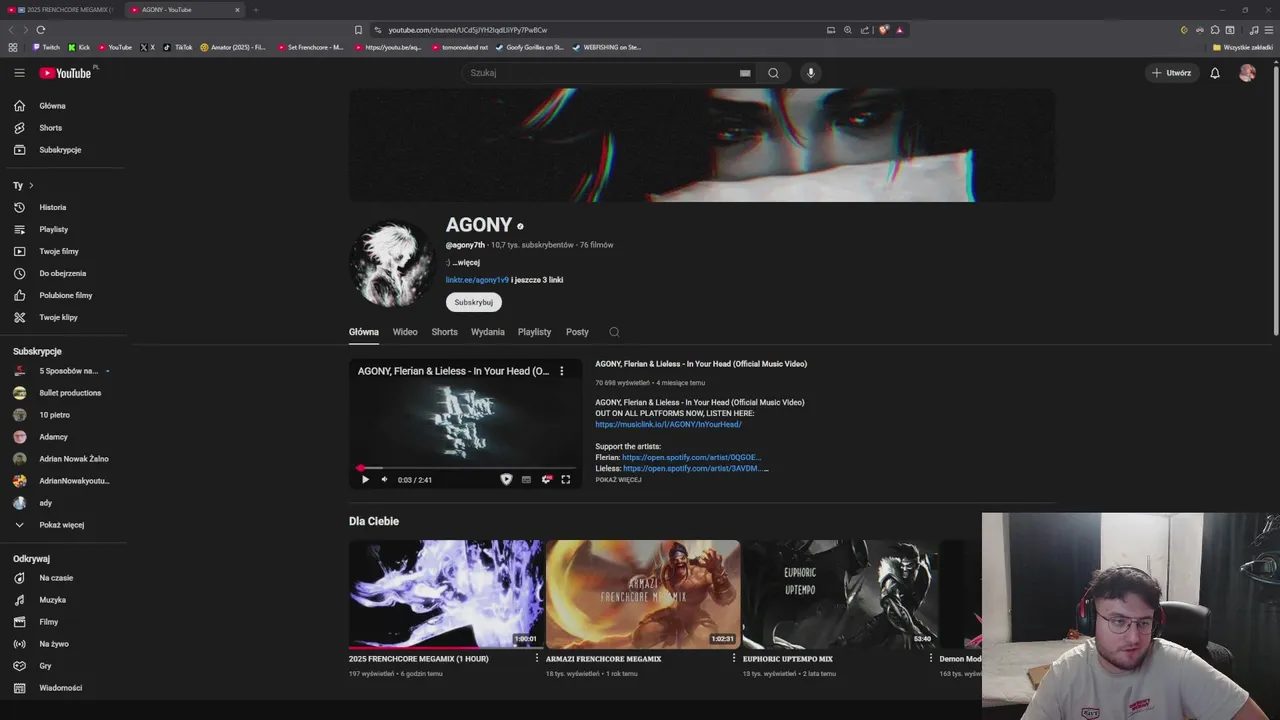This screenshot has width=1280, height=720.
Task: Toggle subtitles on the featured video
Action: [526, 480]
